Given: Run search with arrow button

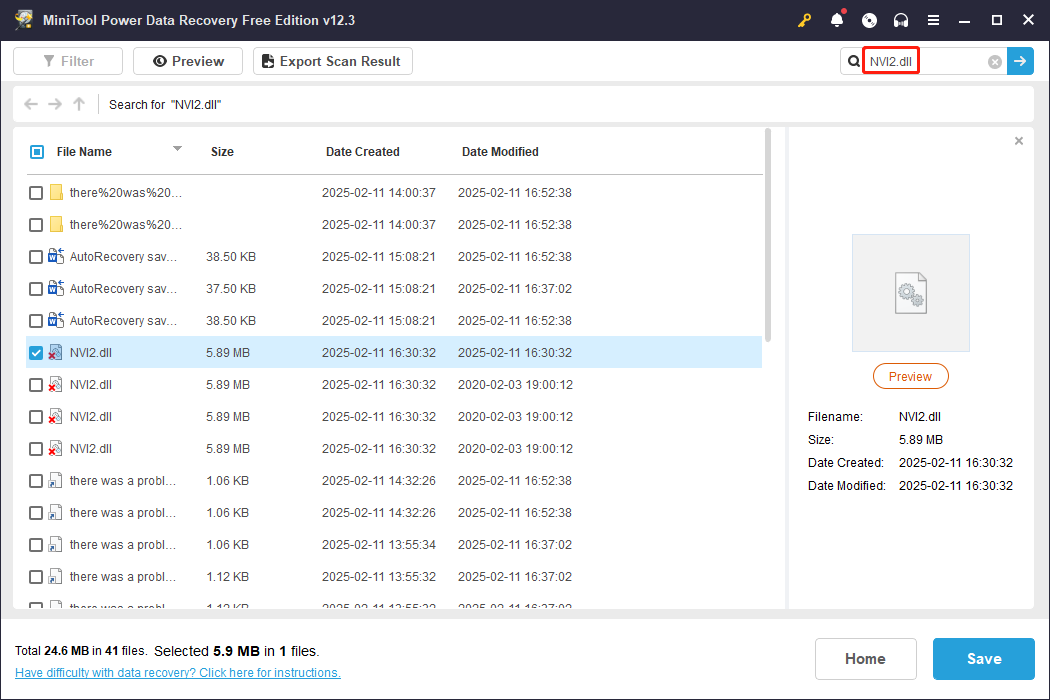Looking at the screenshot, I should point(1020,62).
